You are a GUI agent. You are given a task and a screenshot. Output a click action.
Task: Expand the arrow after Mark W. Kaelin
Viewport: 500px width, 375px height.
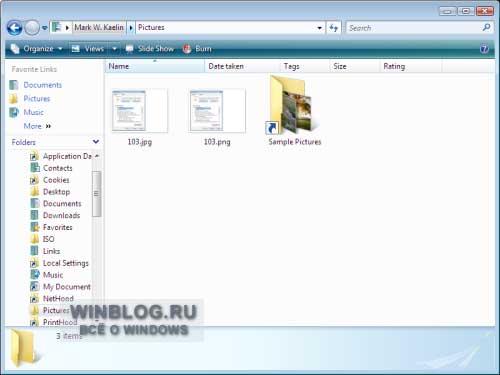click(131, 28)
